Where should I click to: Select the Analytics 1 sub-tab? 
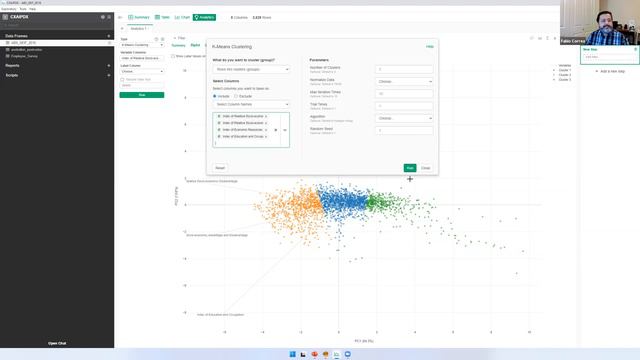point(139,29)
